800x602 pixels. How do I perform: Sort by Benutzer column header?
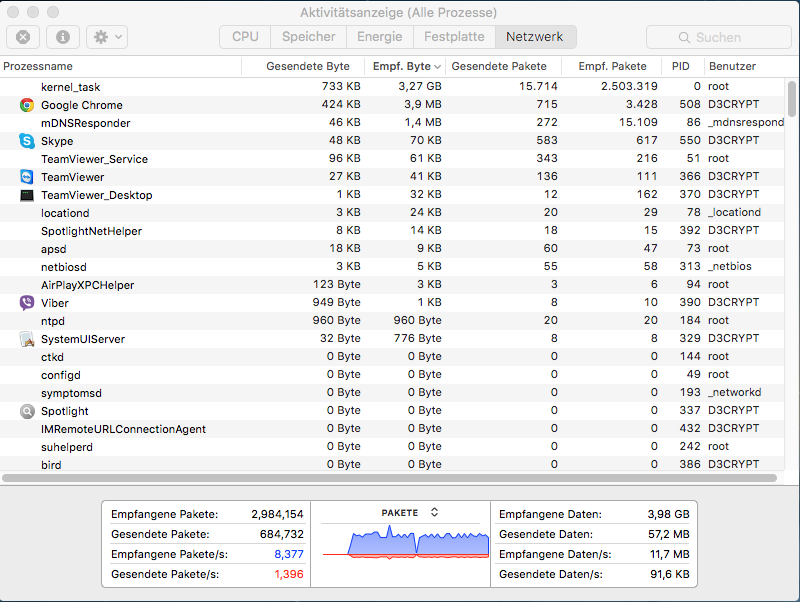pyautogui.click(x=745, y=66)
